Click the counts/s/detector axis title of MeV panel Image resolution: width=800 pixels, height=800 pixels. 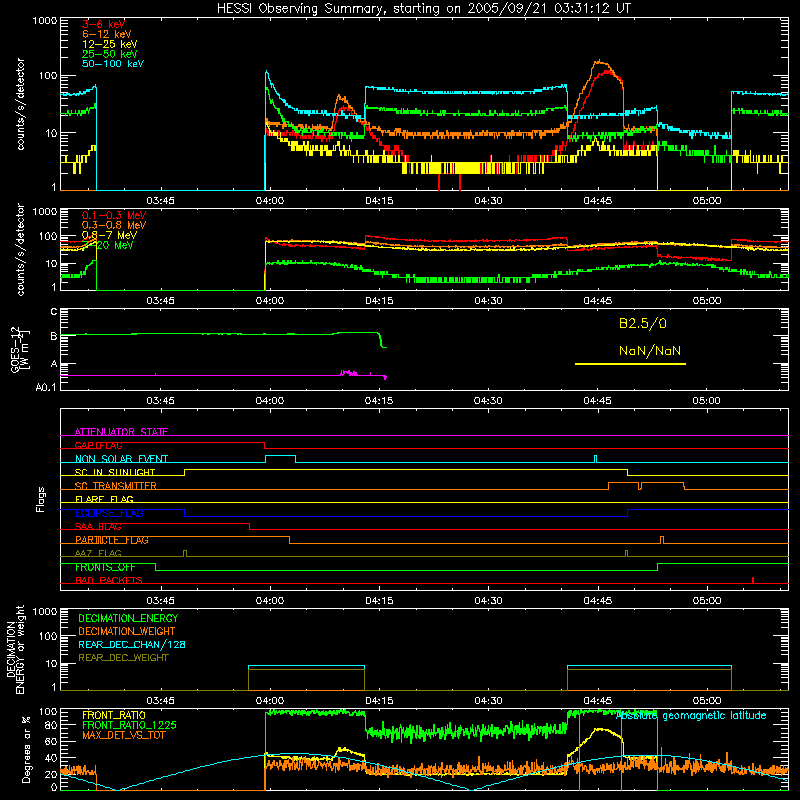[20, 250]
